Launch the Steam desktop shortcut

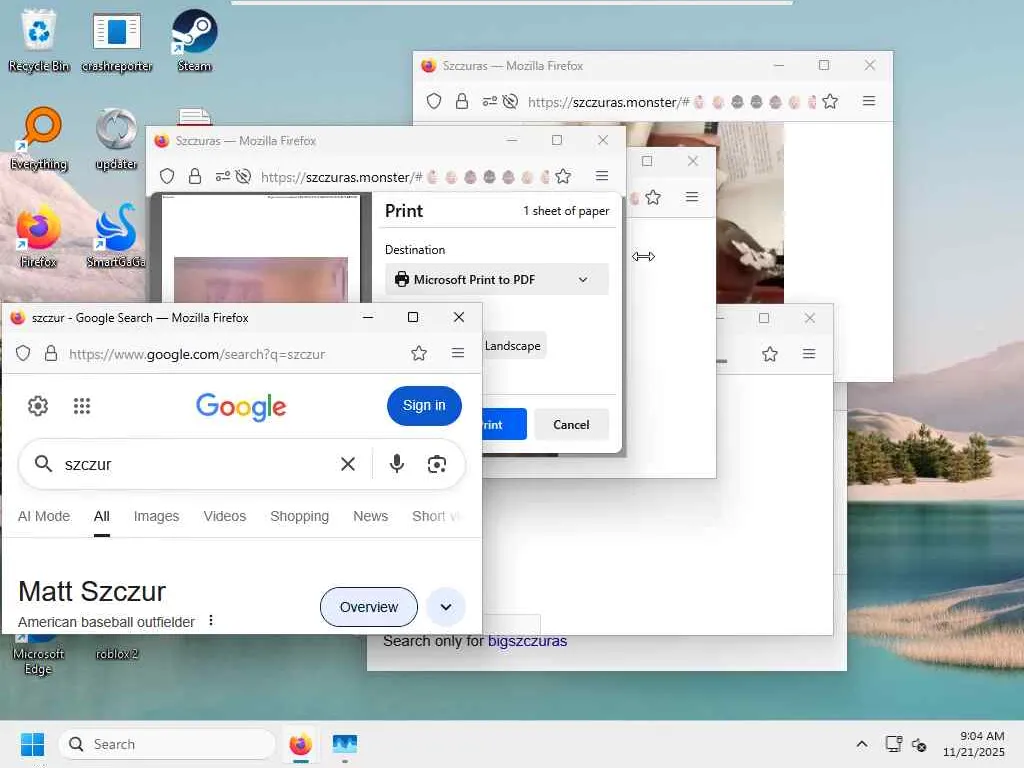point(194,40)
